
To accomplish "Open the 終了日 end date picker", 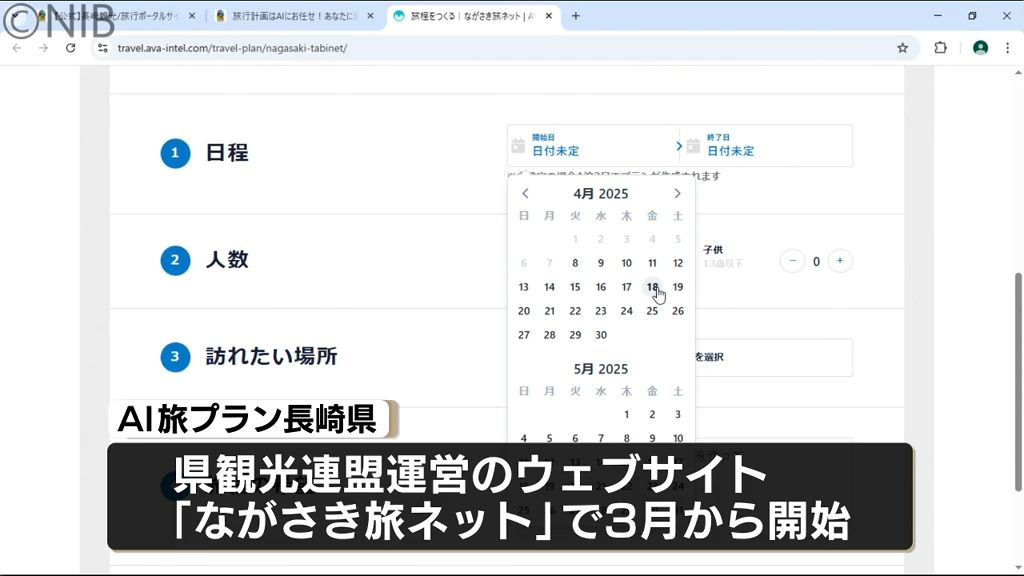I will point(768,145).
